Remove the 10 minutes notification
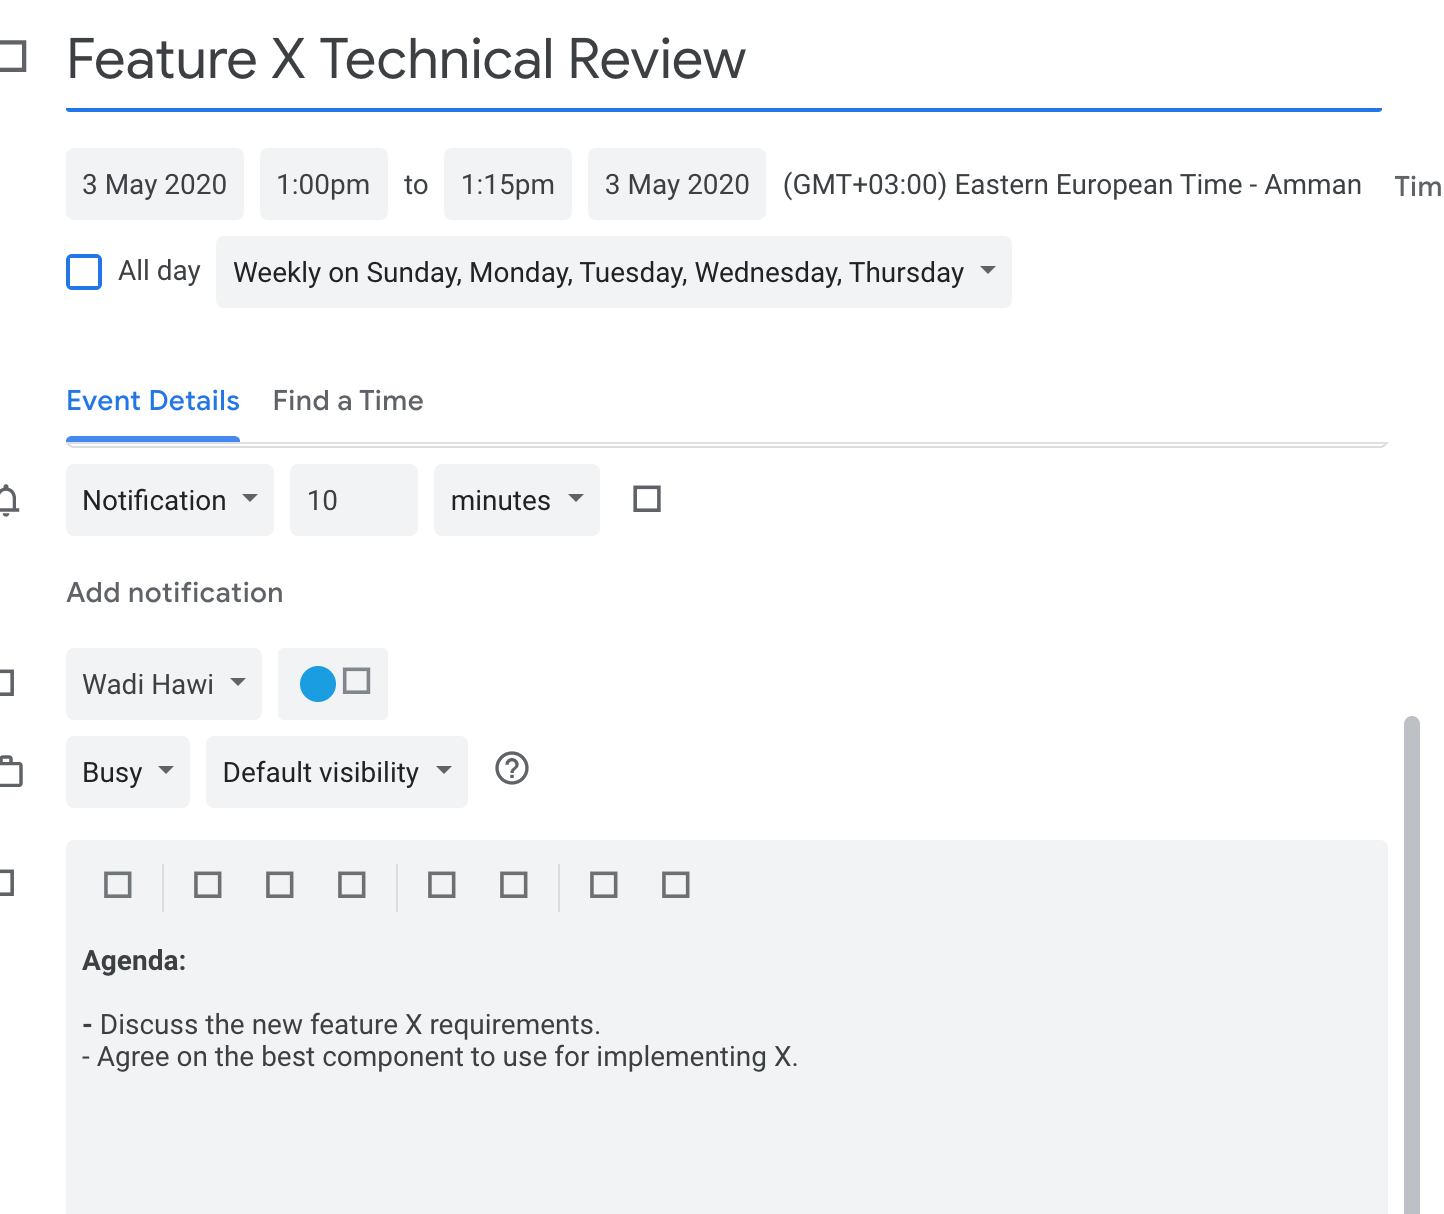 pos(647,499)
